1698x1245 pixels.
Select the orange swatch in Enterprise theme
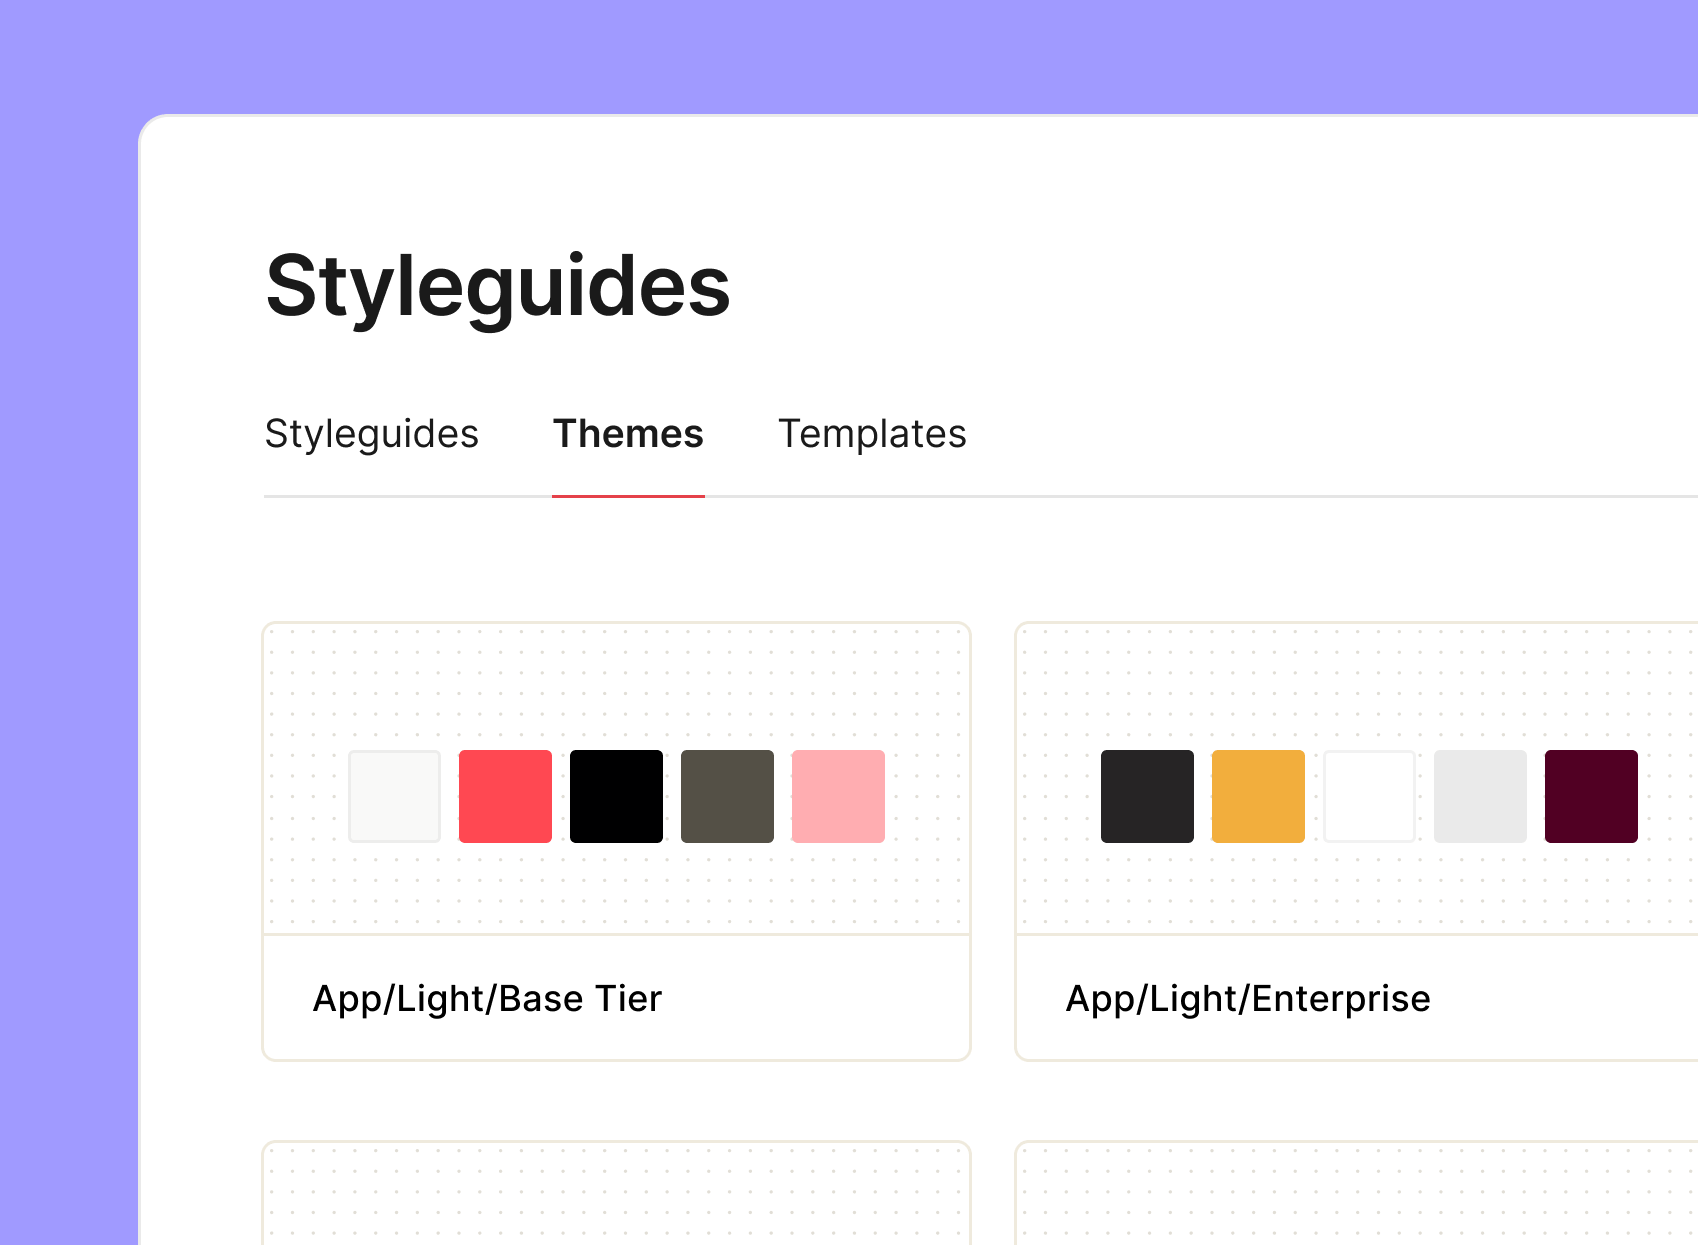click(1258, 796)
